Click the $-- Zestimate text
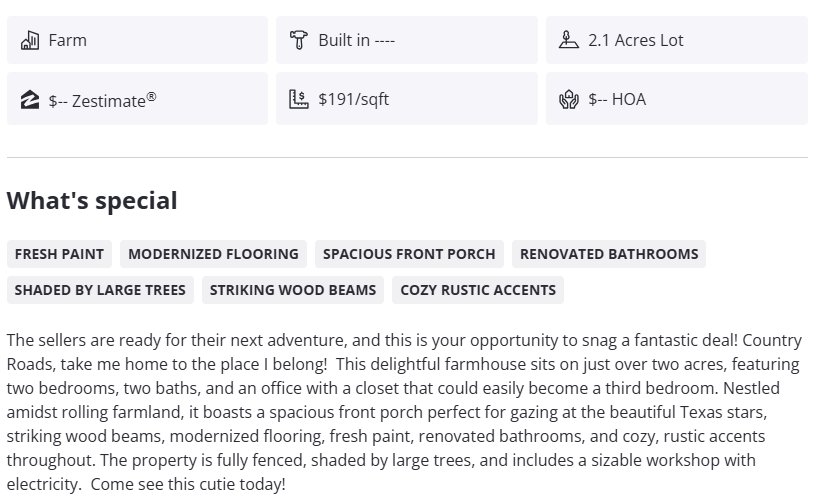The width and height of the screenshot is (816, 496). 102,100
